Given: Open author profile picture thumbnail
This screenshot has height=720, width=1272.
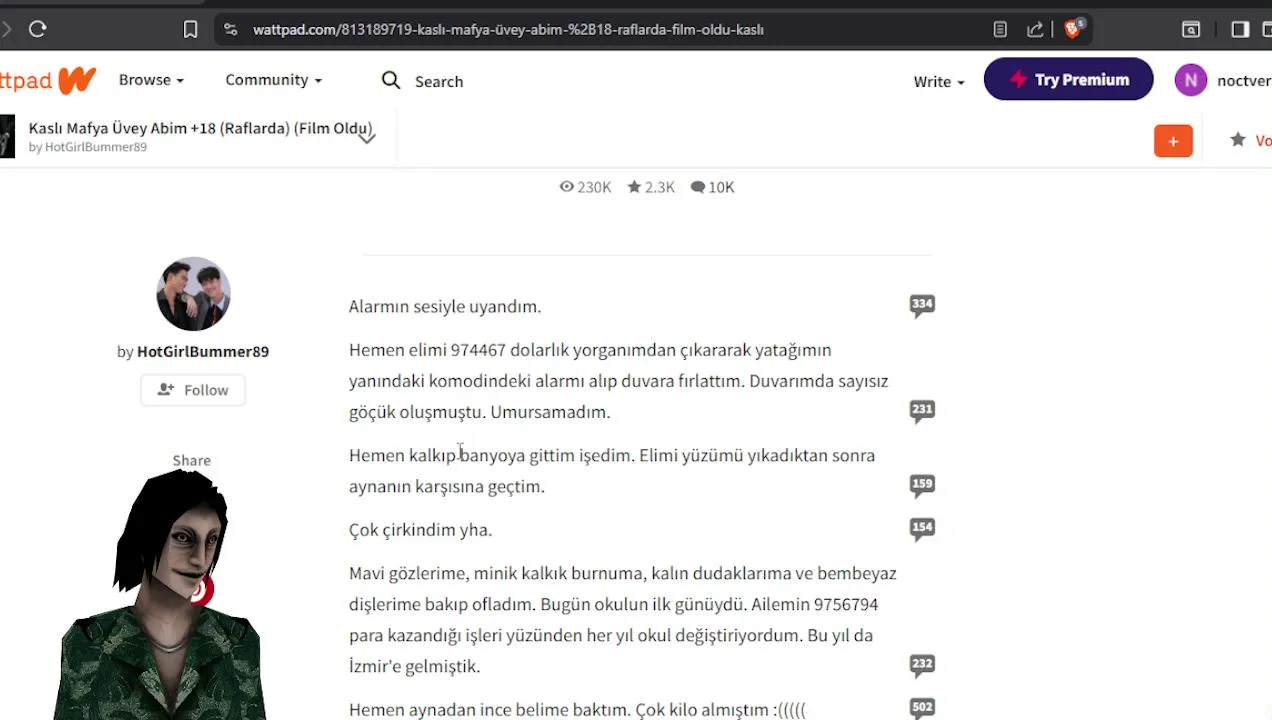Looking at the screenshot, I should pos(193,294).
